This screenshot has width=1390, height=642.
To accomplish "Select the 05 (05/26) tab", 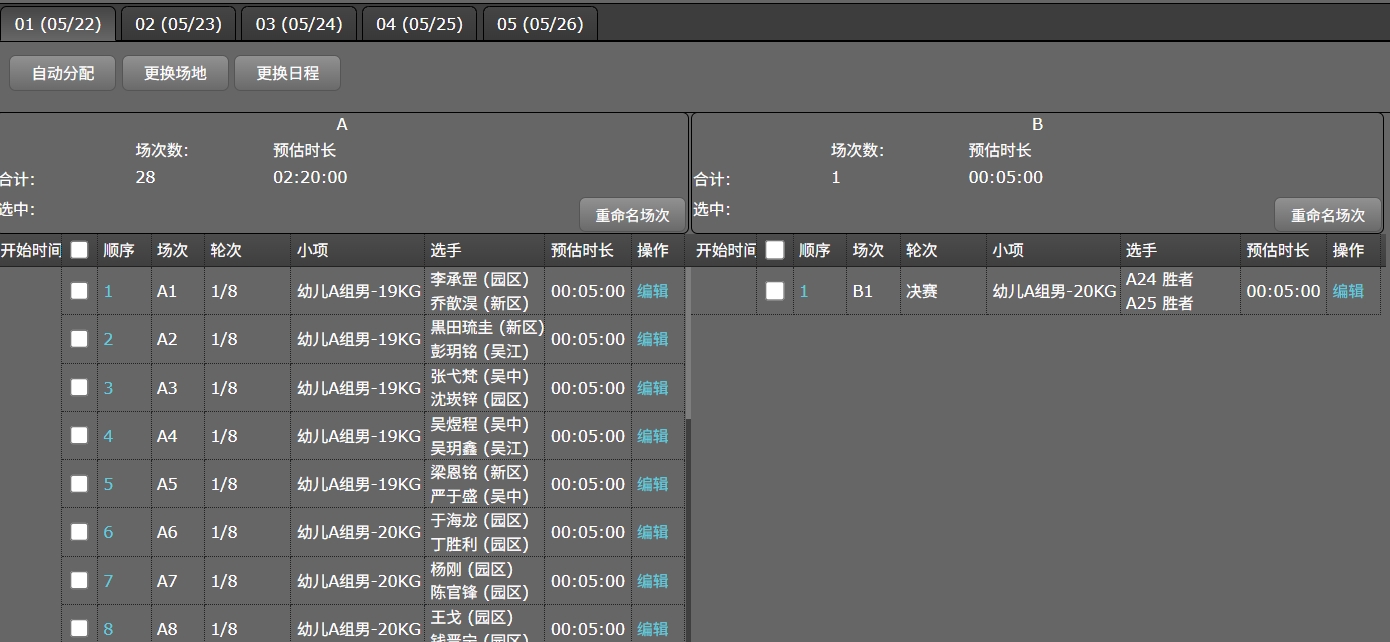I will pos(540,24).
